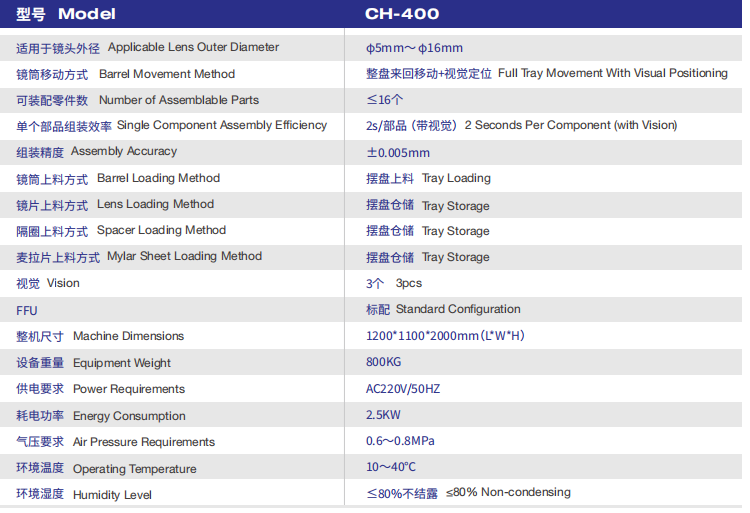Click 'Full Tray Movement With Visual Positioning'
The width and height of the screenshot is (750, 513).
pos(613,73)
